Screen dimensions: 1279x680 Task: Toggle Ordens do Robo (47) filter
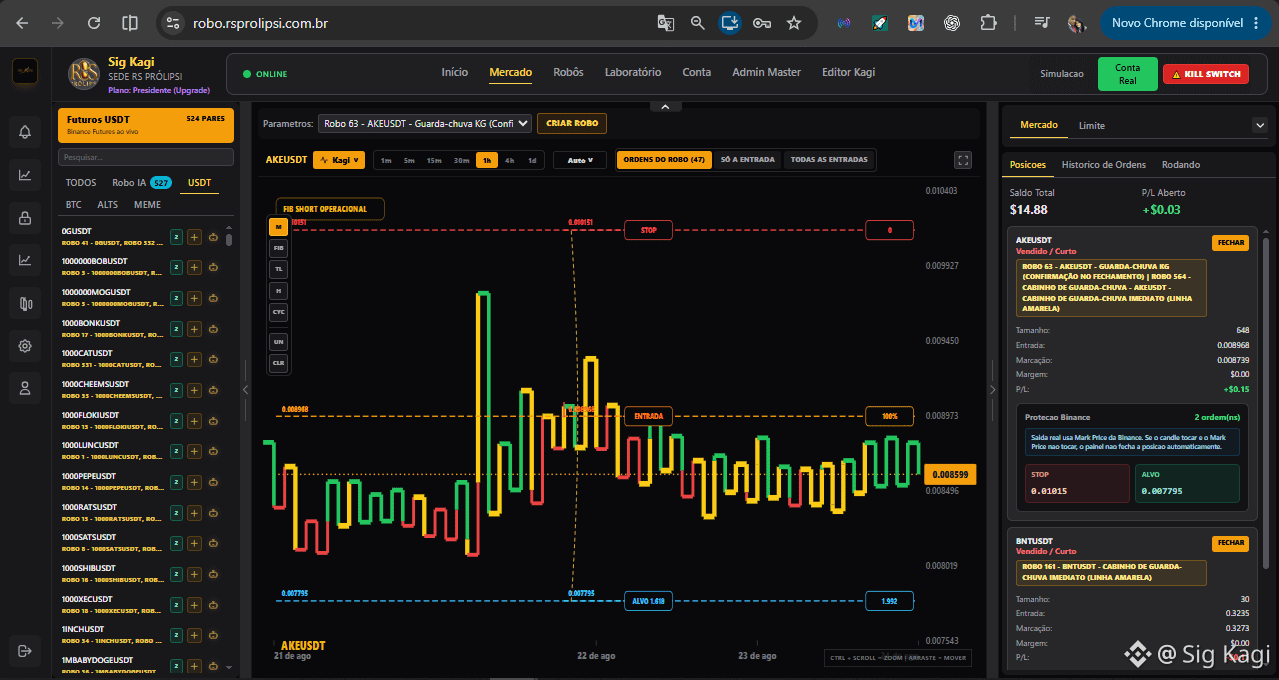coord(664,160)
